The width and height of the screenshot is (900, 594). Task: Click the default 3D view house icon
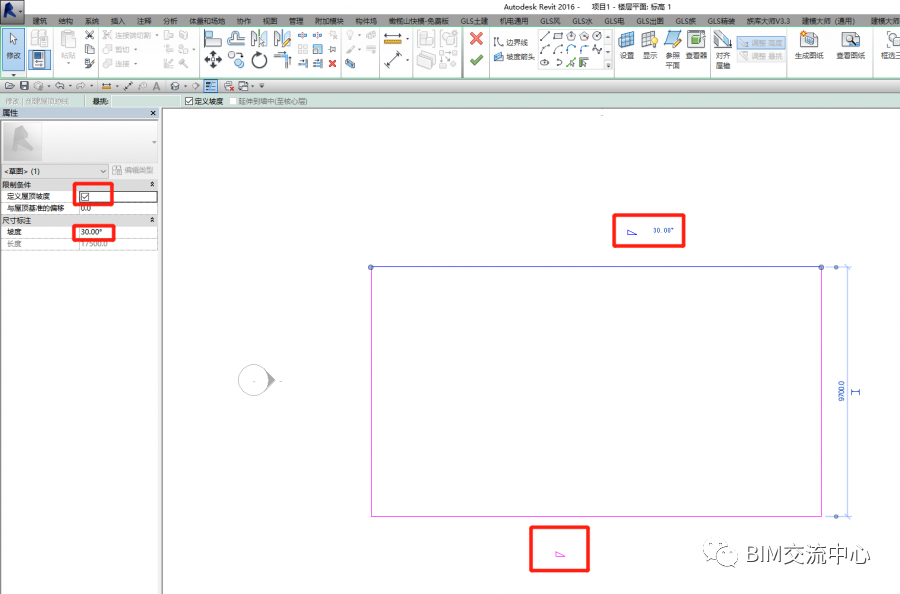click(175, 86)
